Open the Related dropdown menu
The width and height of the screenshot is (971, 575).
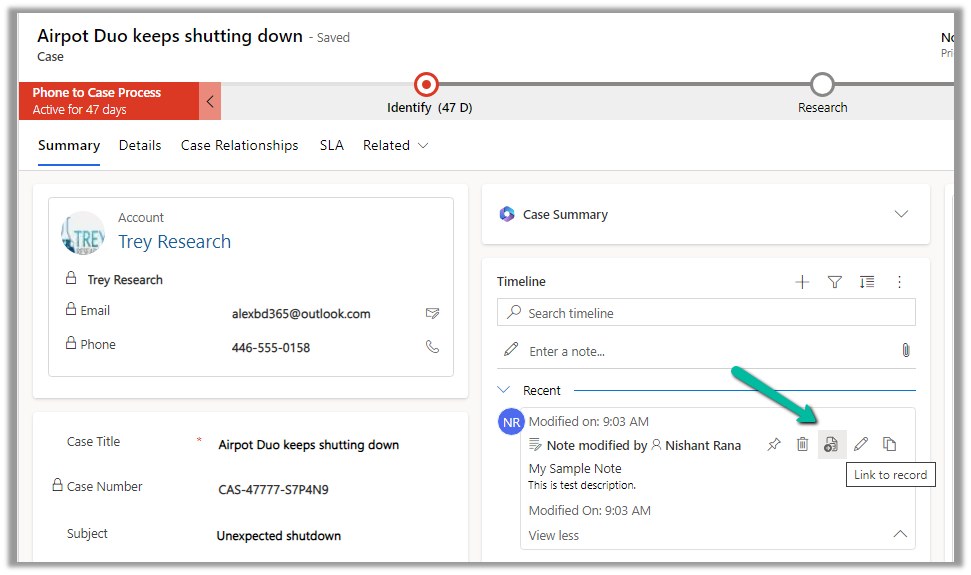pos(395,146)
